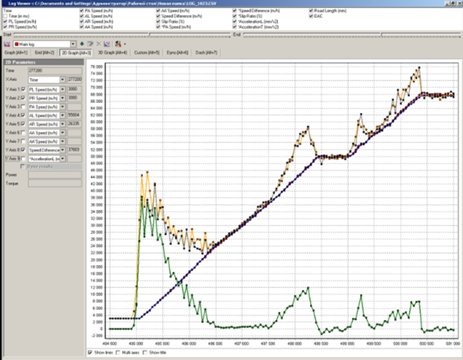Uncheck the Y Axis 4 checkbox
Screen dimensions: 463x360
pyautogui.click(x=23, y=115)
